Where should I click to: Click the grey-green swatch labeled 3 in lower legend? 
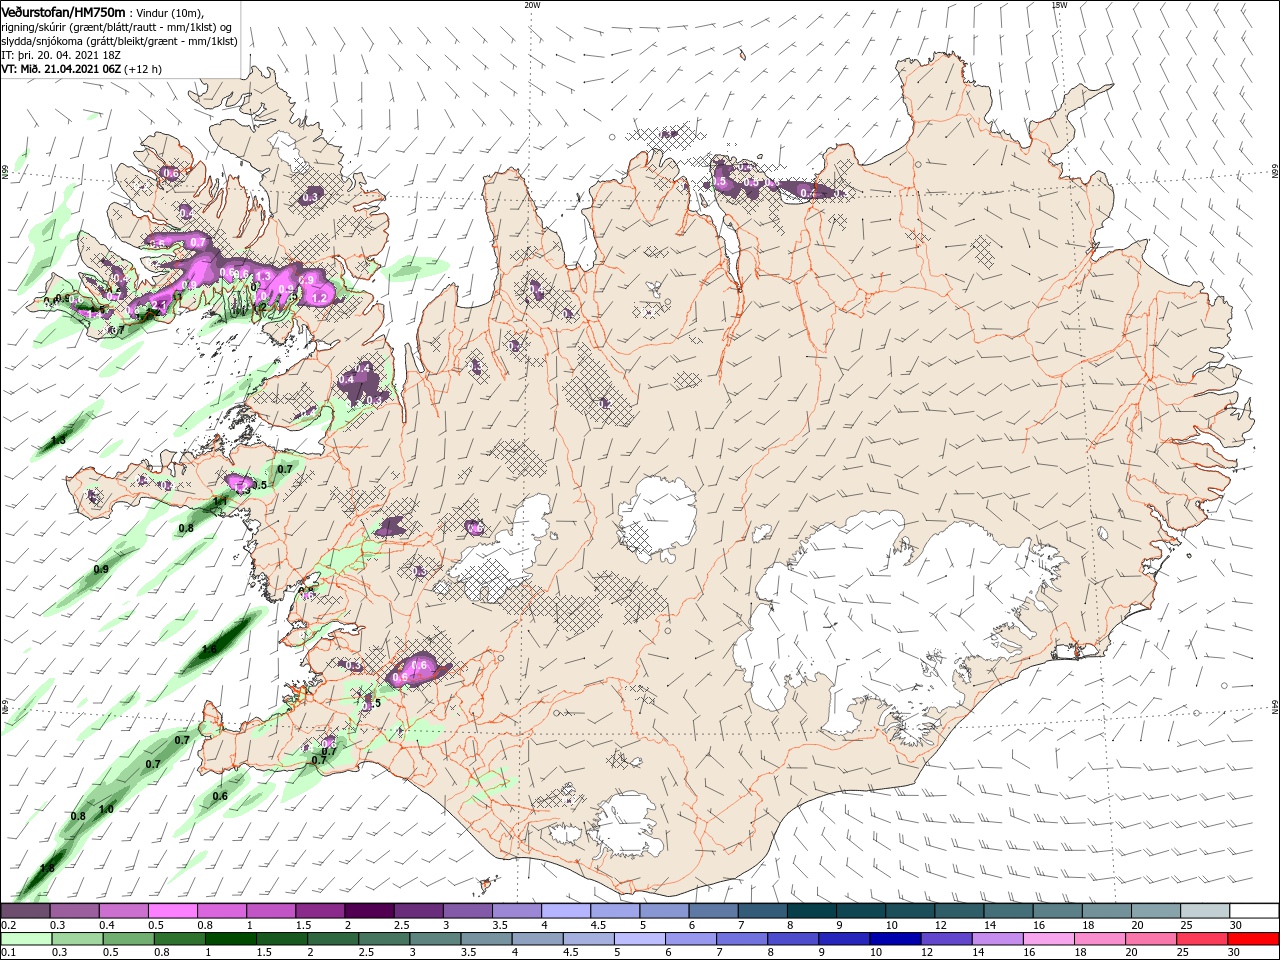[436, 938]
